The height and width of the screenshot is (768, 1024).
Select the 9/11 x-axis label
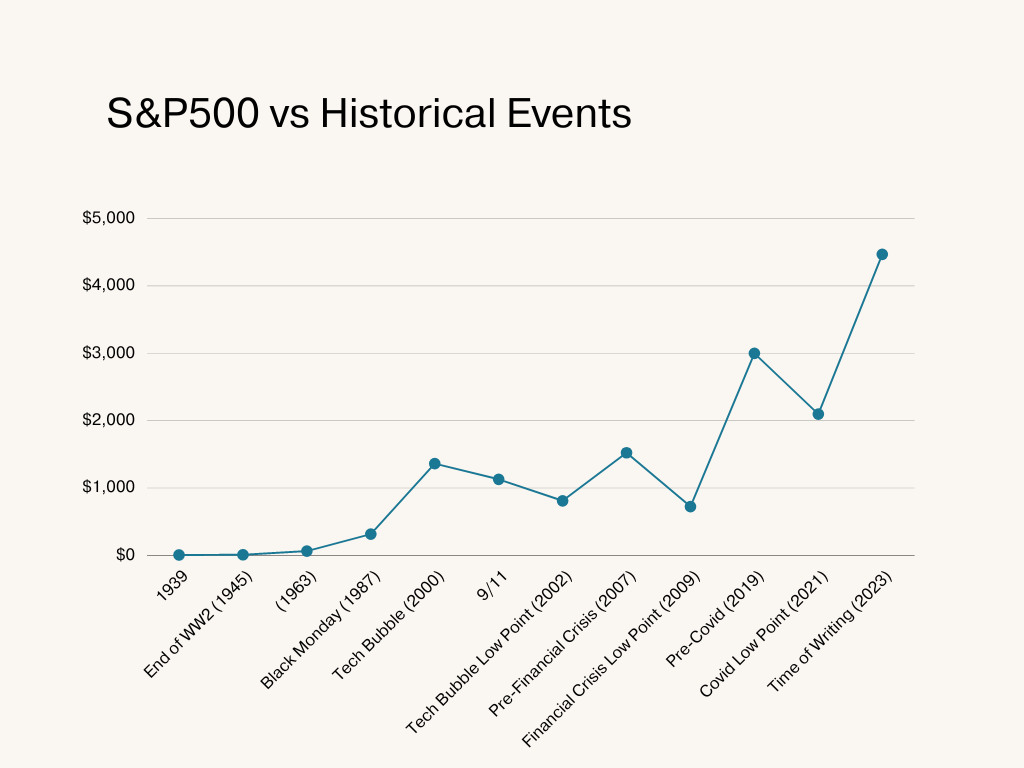point(492,585)
